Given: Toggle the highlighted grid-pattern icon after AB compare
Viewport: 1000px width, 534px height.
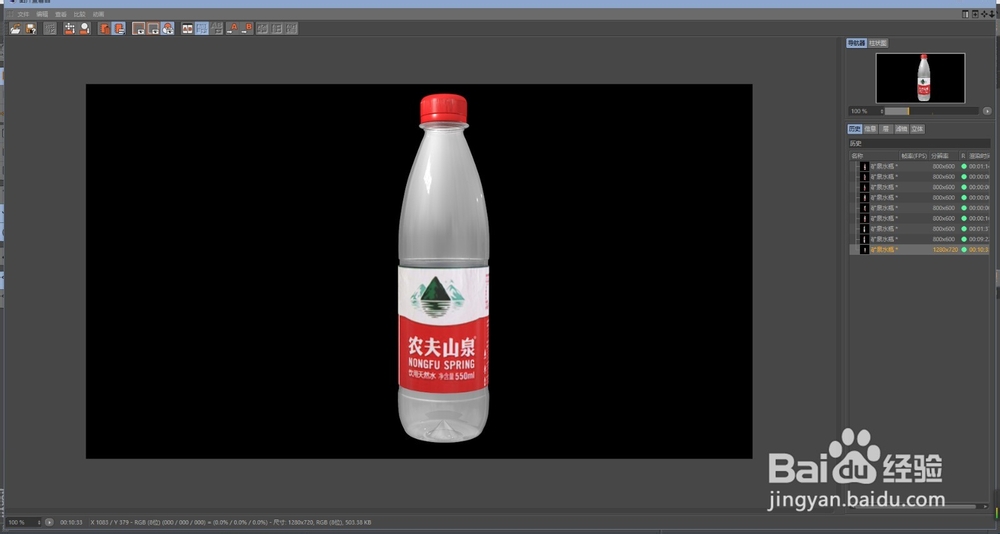Looking at the screenshot, I should click(x=202, y=28).
